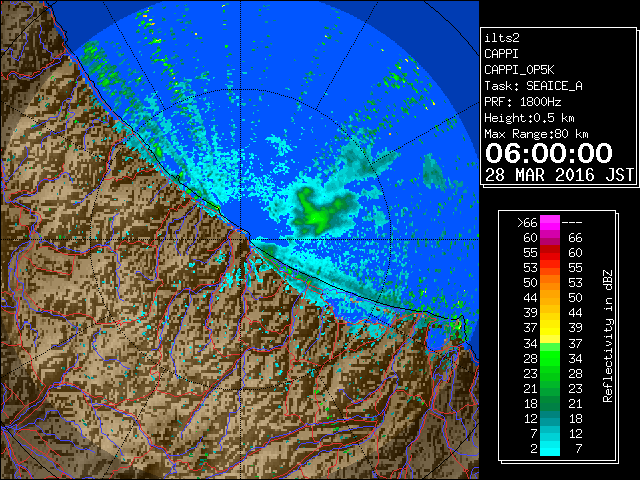Image resolution: width=640 pixels, height=480 pixels.
Task: Click the '>66' legend value label
Action: (527, 223)
